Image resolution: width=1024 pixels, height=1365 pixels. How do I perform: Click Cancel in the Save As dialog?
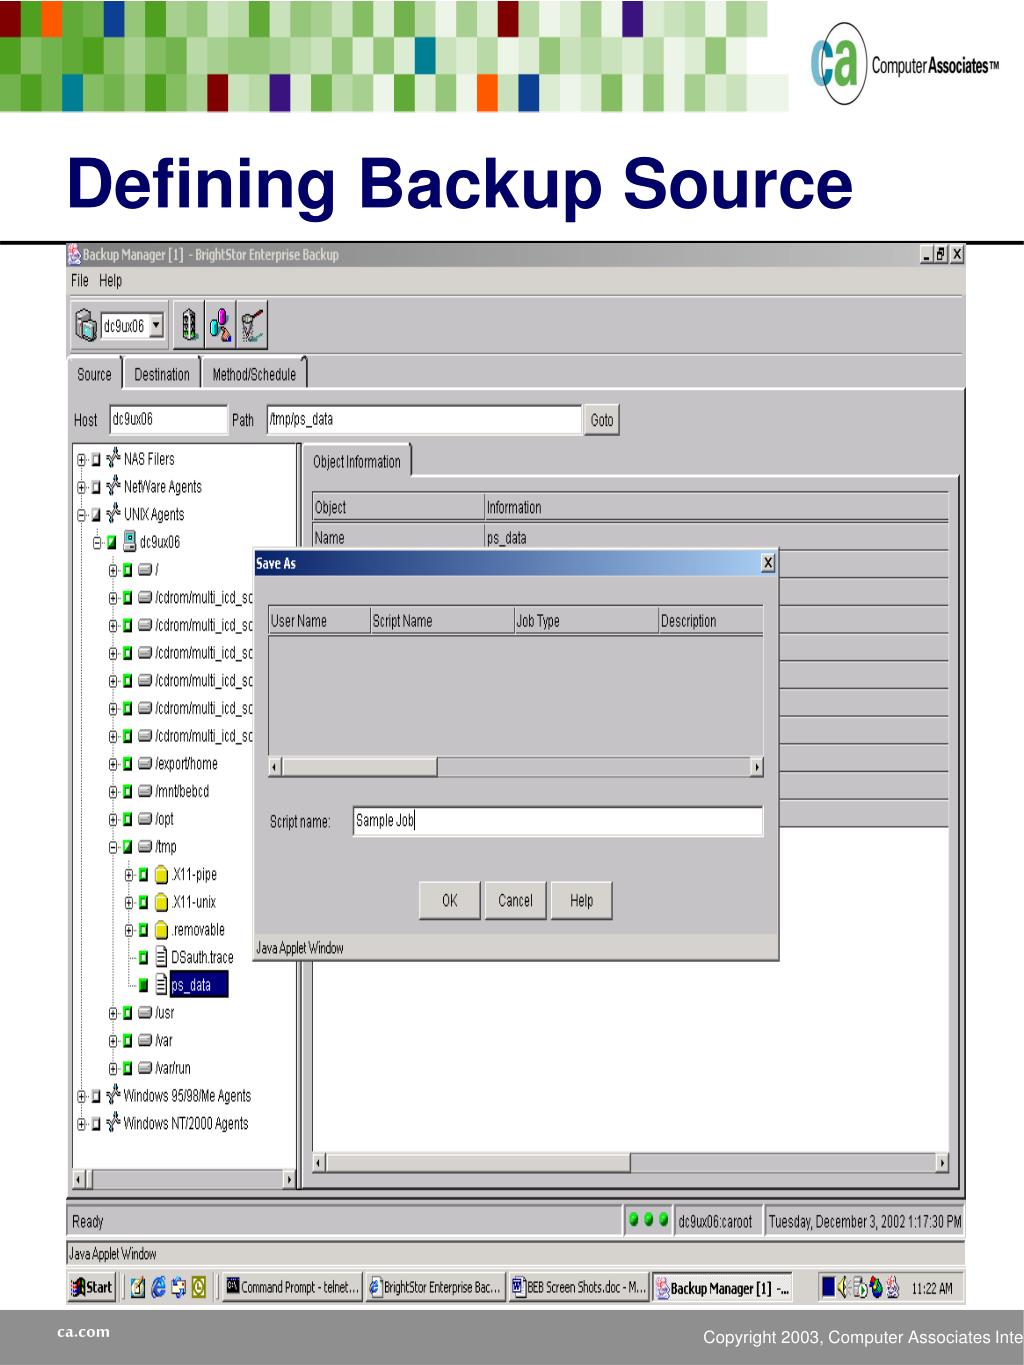point(515,900)
